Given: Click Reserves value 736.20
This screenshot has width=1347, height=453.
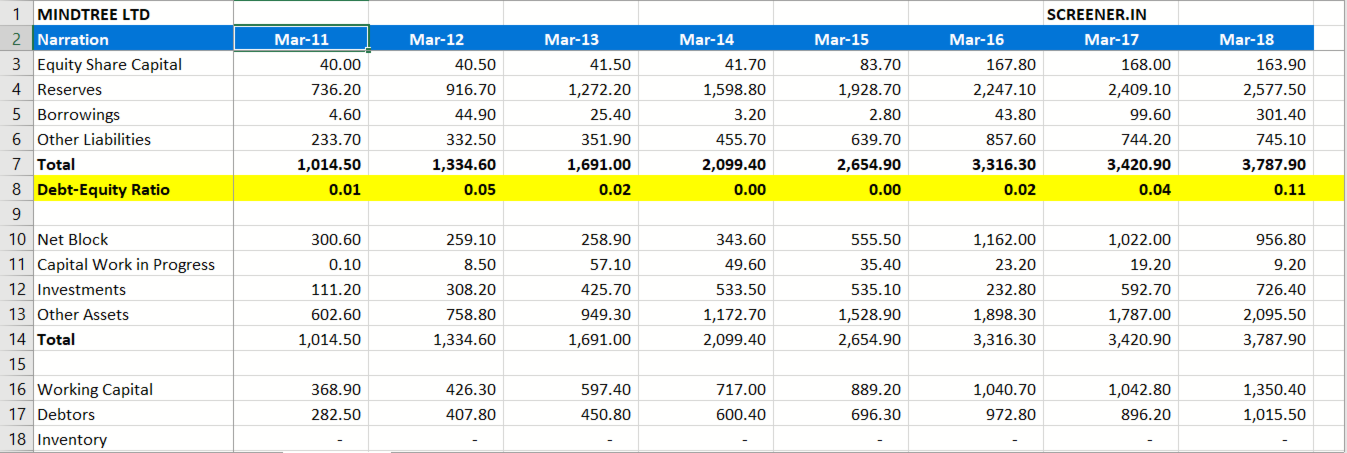Looking at the screenshot, I should [x=336, y=89].
